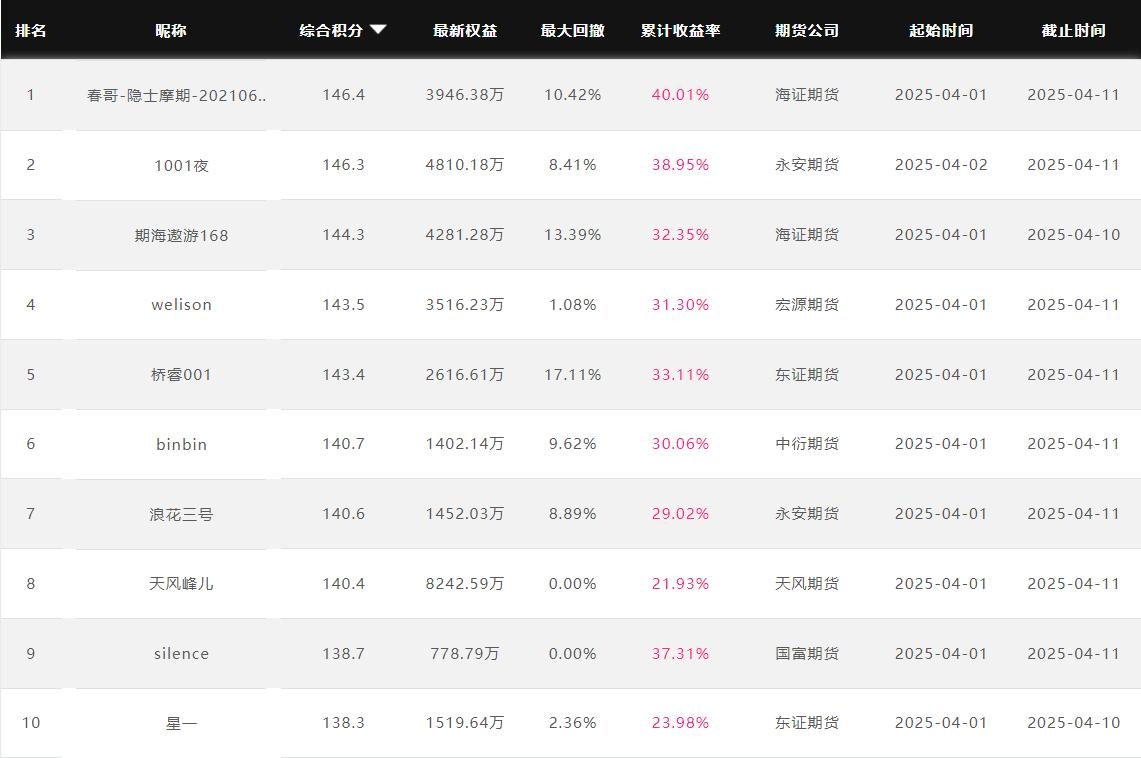This screenshot has height=758, width=1141.
Task: Click the 起始时间 column header
Action: (941, 31)
